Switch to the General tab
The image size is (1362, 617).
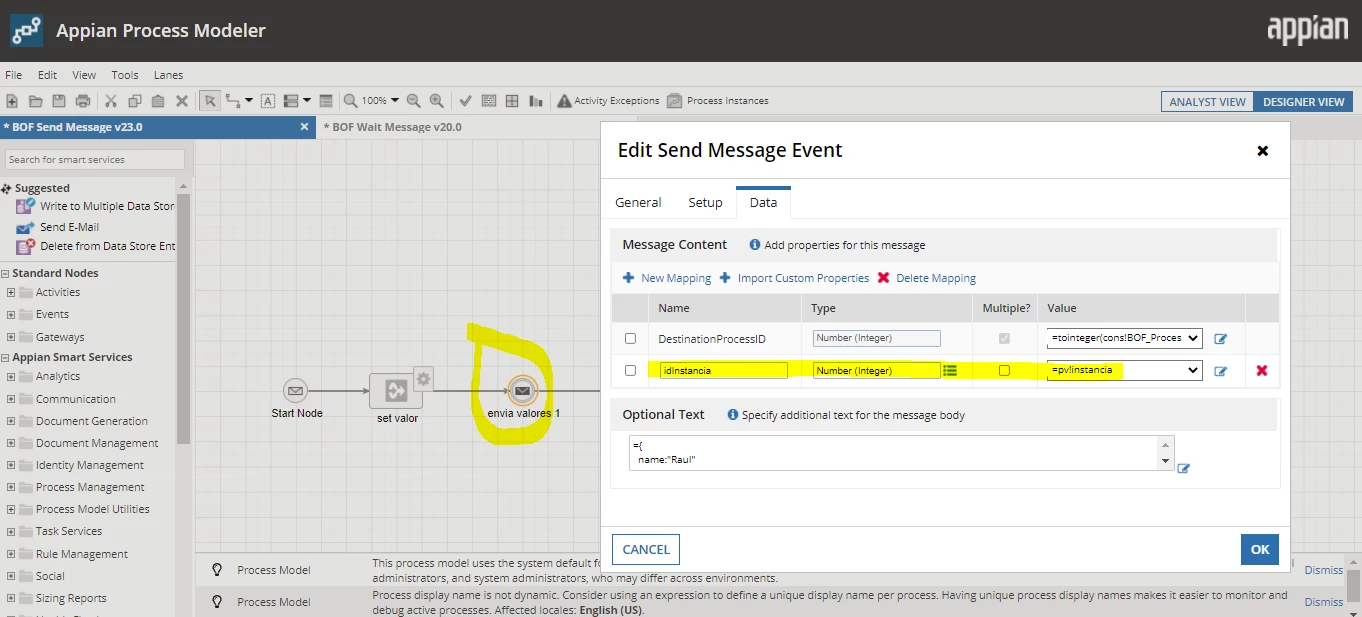[638, 202]
